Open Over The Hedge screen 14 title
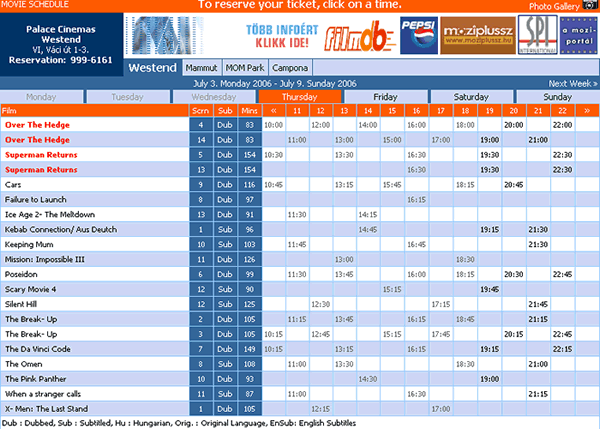This screenshot has width=600, height=429. click(x=38, y=140)
